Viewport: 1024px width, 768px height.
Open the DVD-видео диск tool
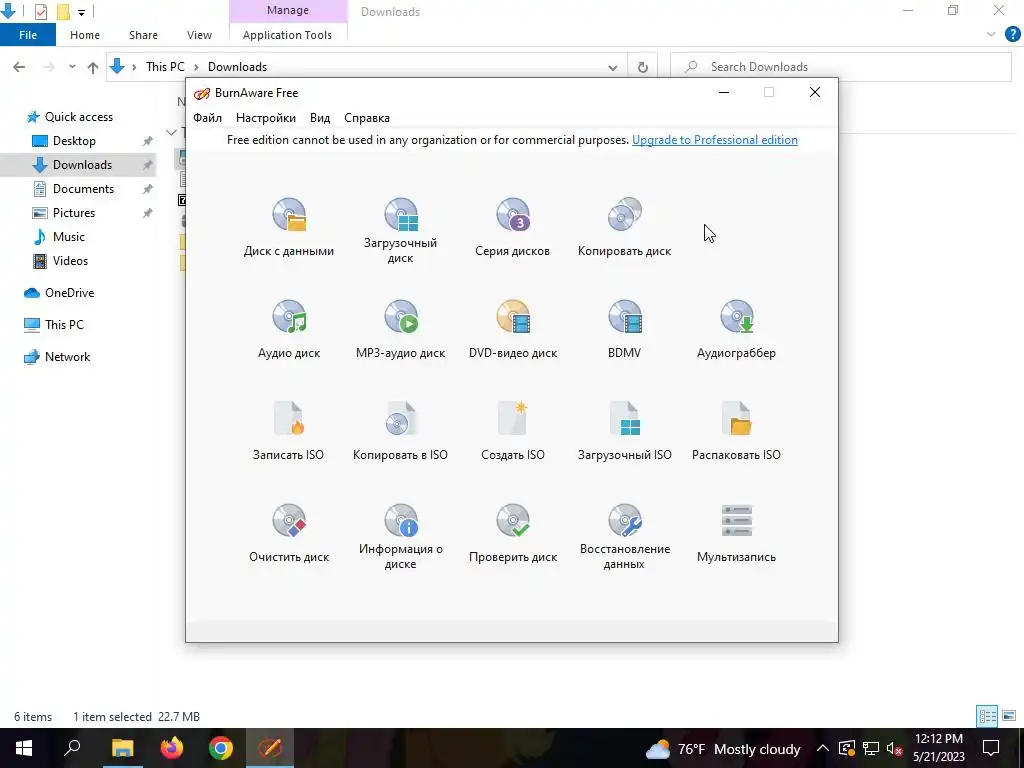coord(513,329)
